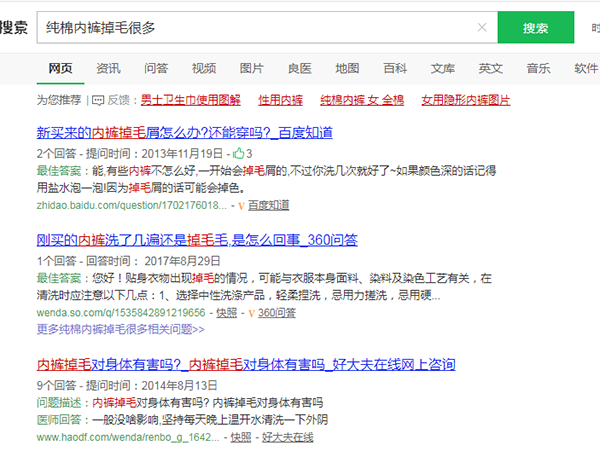This screenshot has height=457, width=600.
Task: Switch to the 视频 tab
Action: pyautogui.click(x=204, y=69)
